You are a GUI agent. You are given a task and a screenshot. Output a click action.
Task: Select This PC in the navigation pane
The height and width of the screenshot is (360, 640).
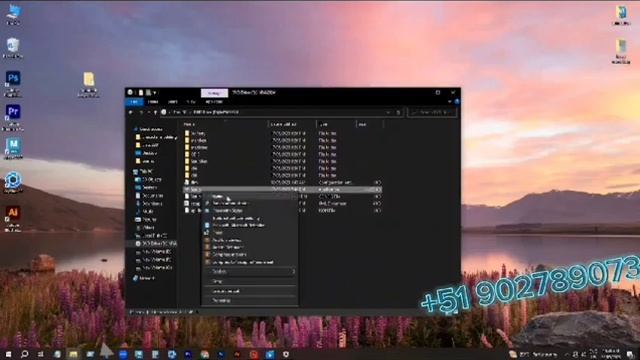point(142,171)
